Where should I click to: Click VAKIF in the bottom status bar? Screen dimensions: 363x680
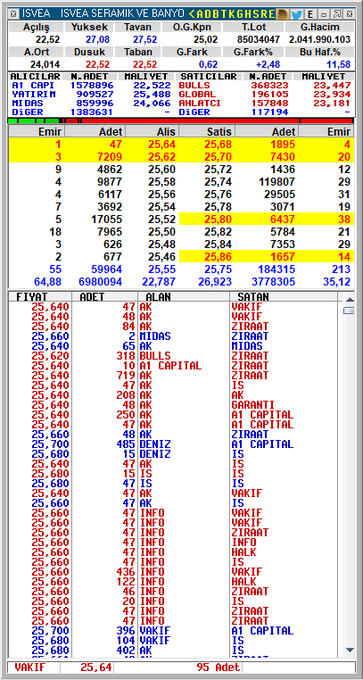pos(29,667)
